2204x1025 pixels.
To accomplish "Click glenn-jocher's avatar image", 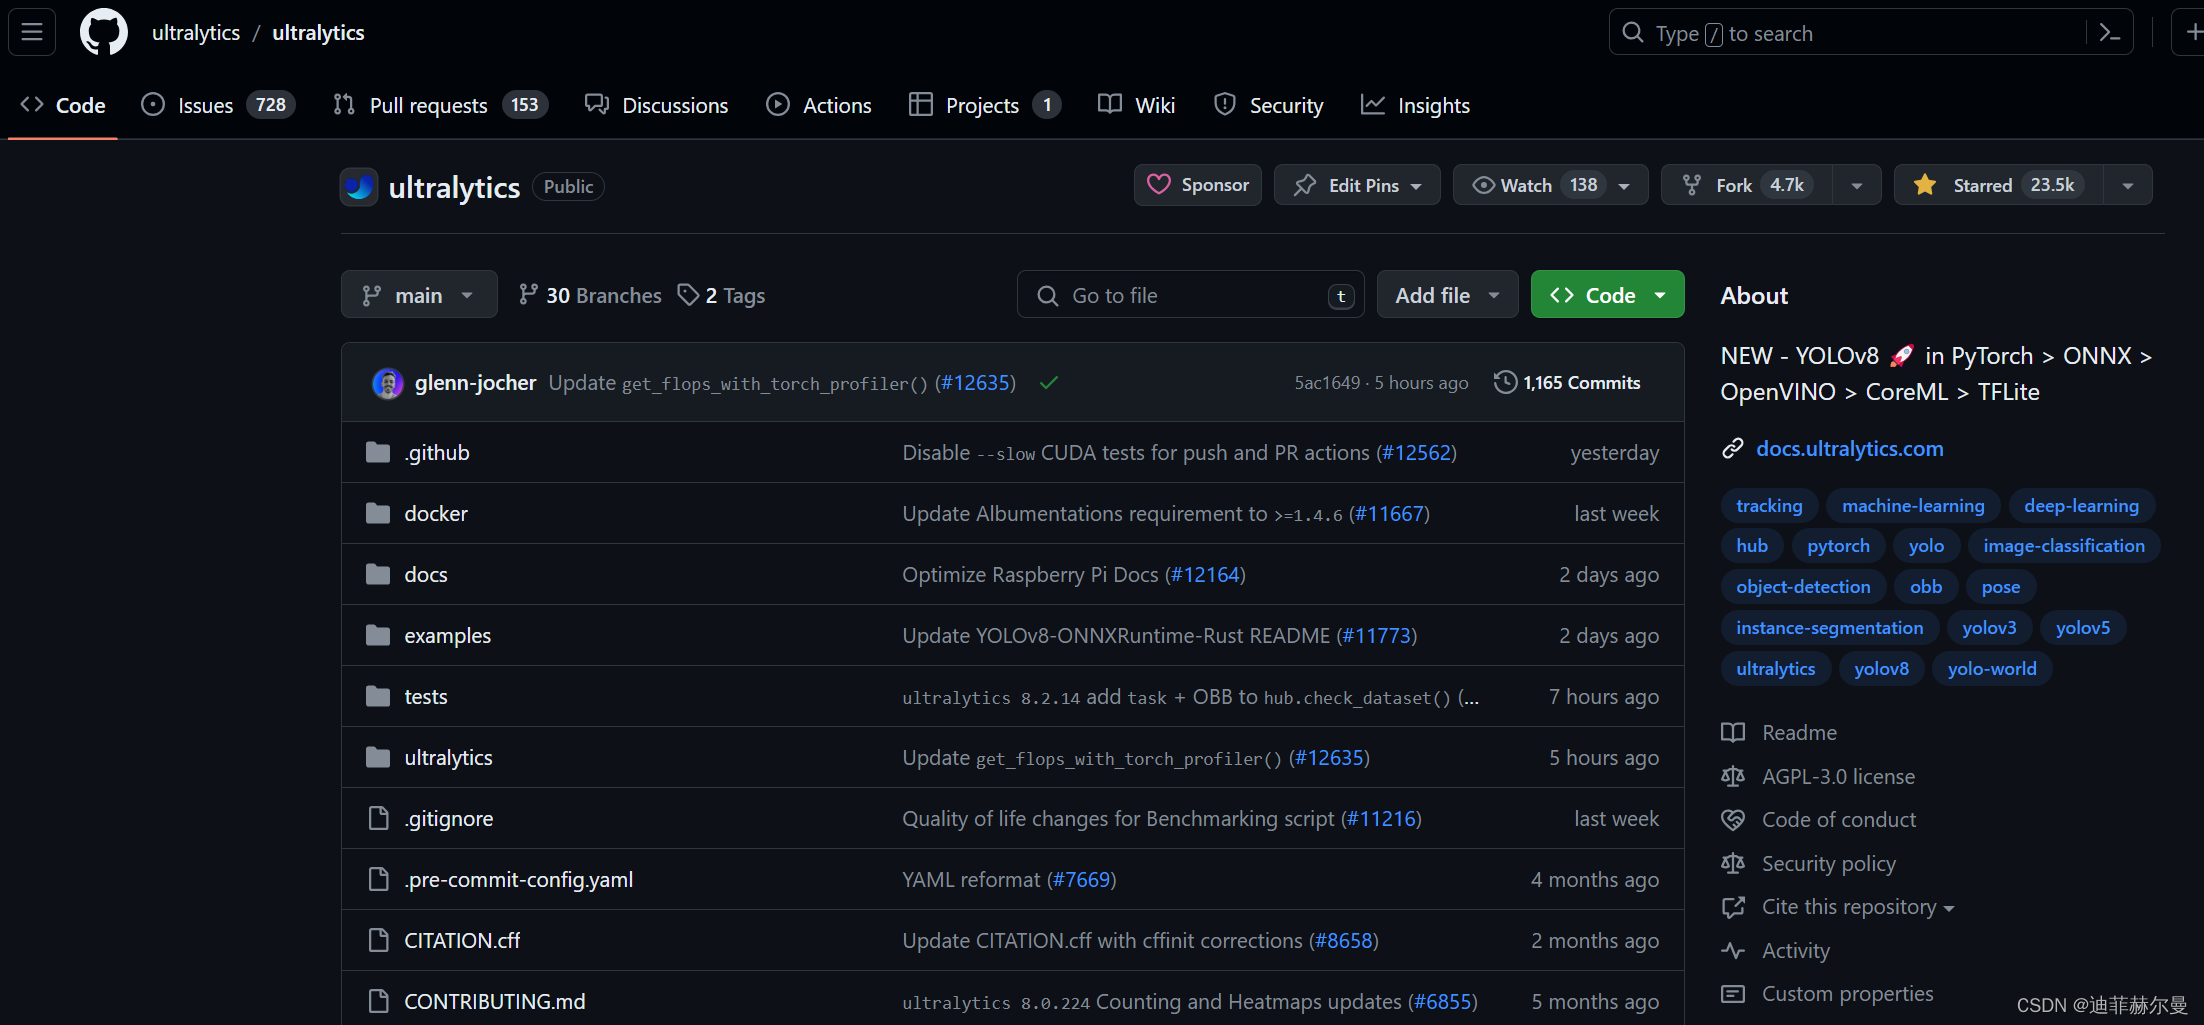I will coord(388,383).
